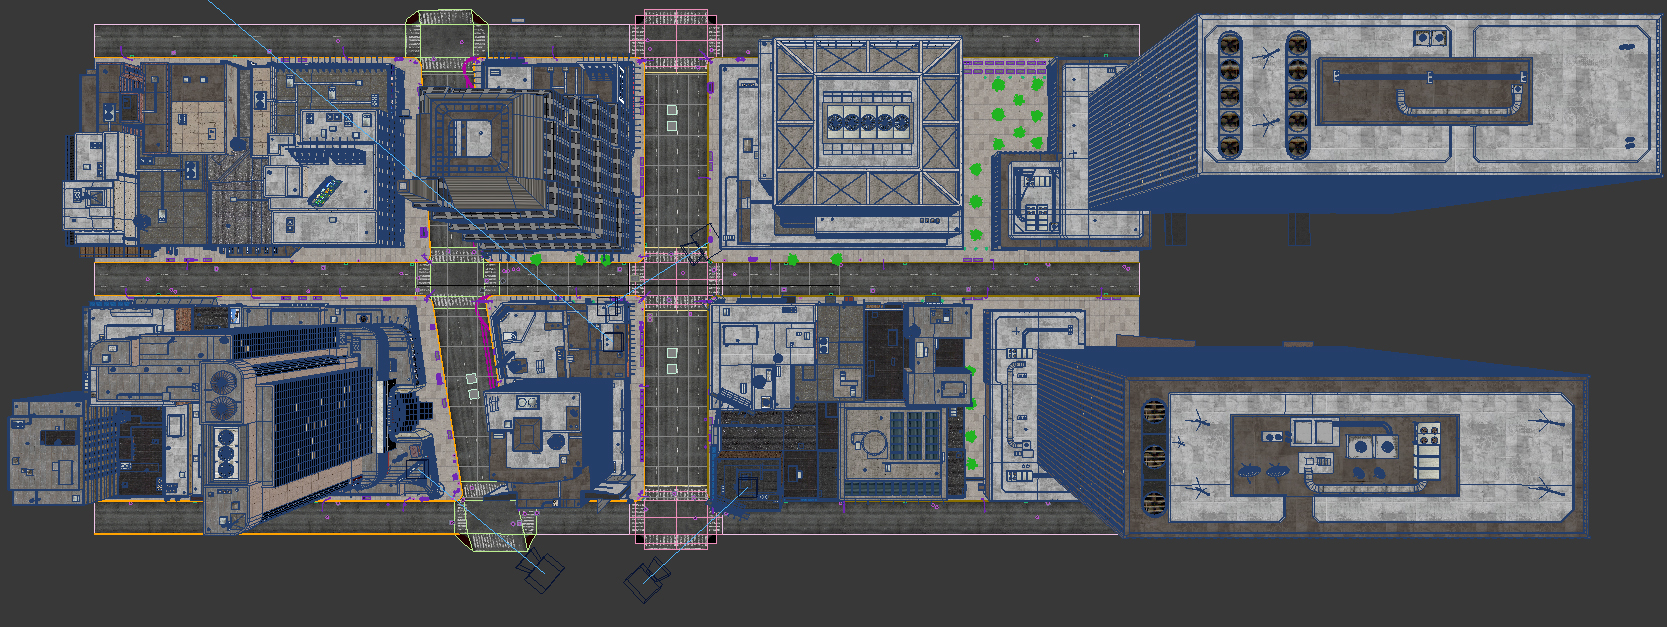Screen dimensions: 1667x627
Task: Select the top pair of white road markers on the vertical road
Action: 672,118
